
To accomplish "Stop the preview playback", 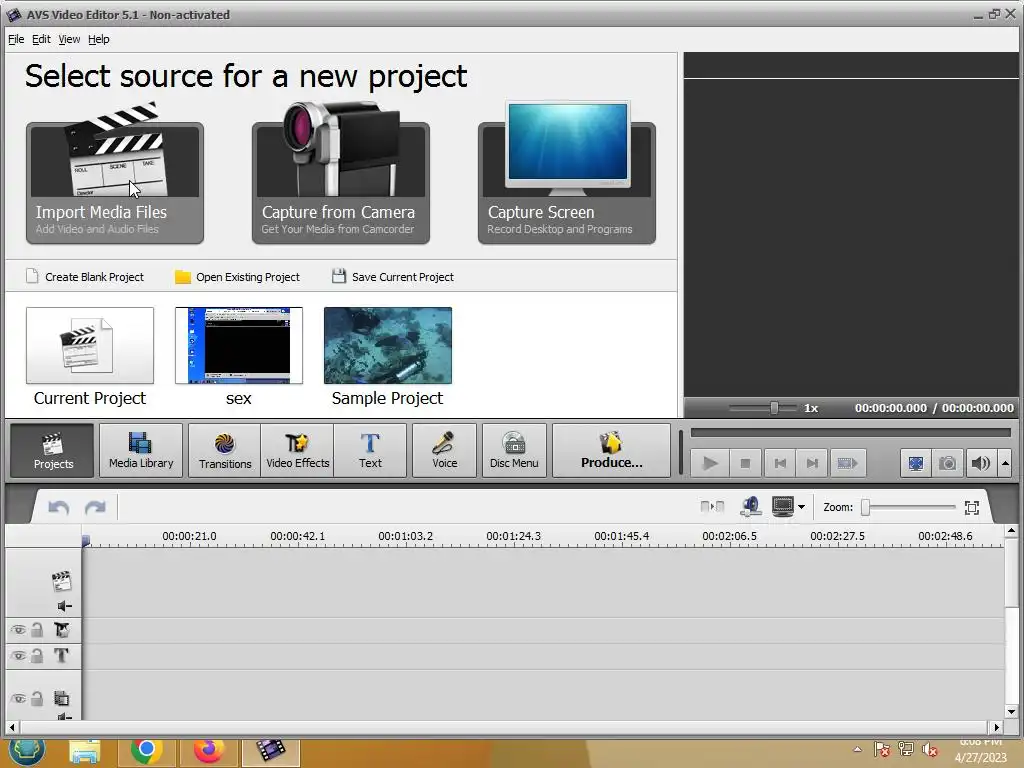I will click(745, 464).
